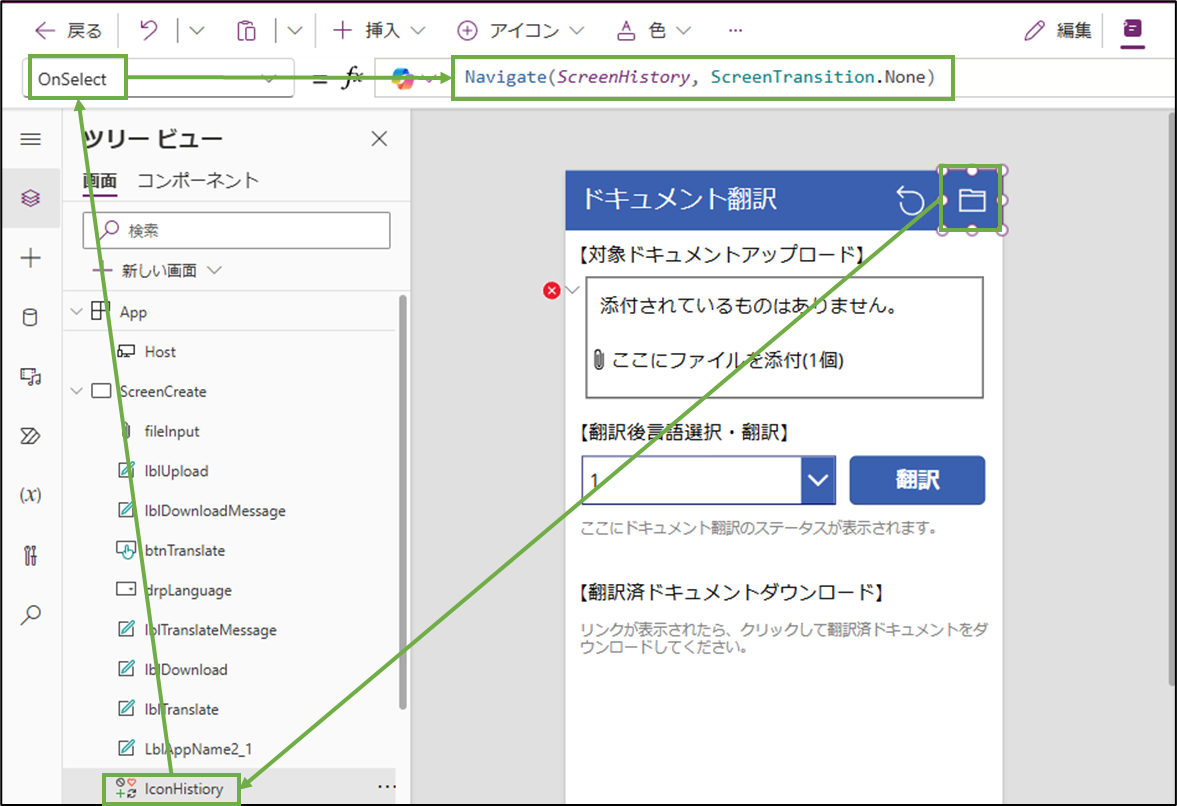The width and height of the screenshot is (1177, 806).
Task: Click the tree view vertical scrollbar
Action: (x=403, y=503)
